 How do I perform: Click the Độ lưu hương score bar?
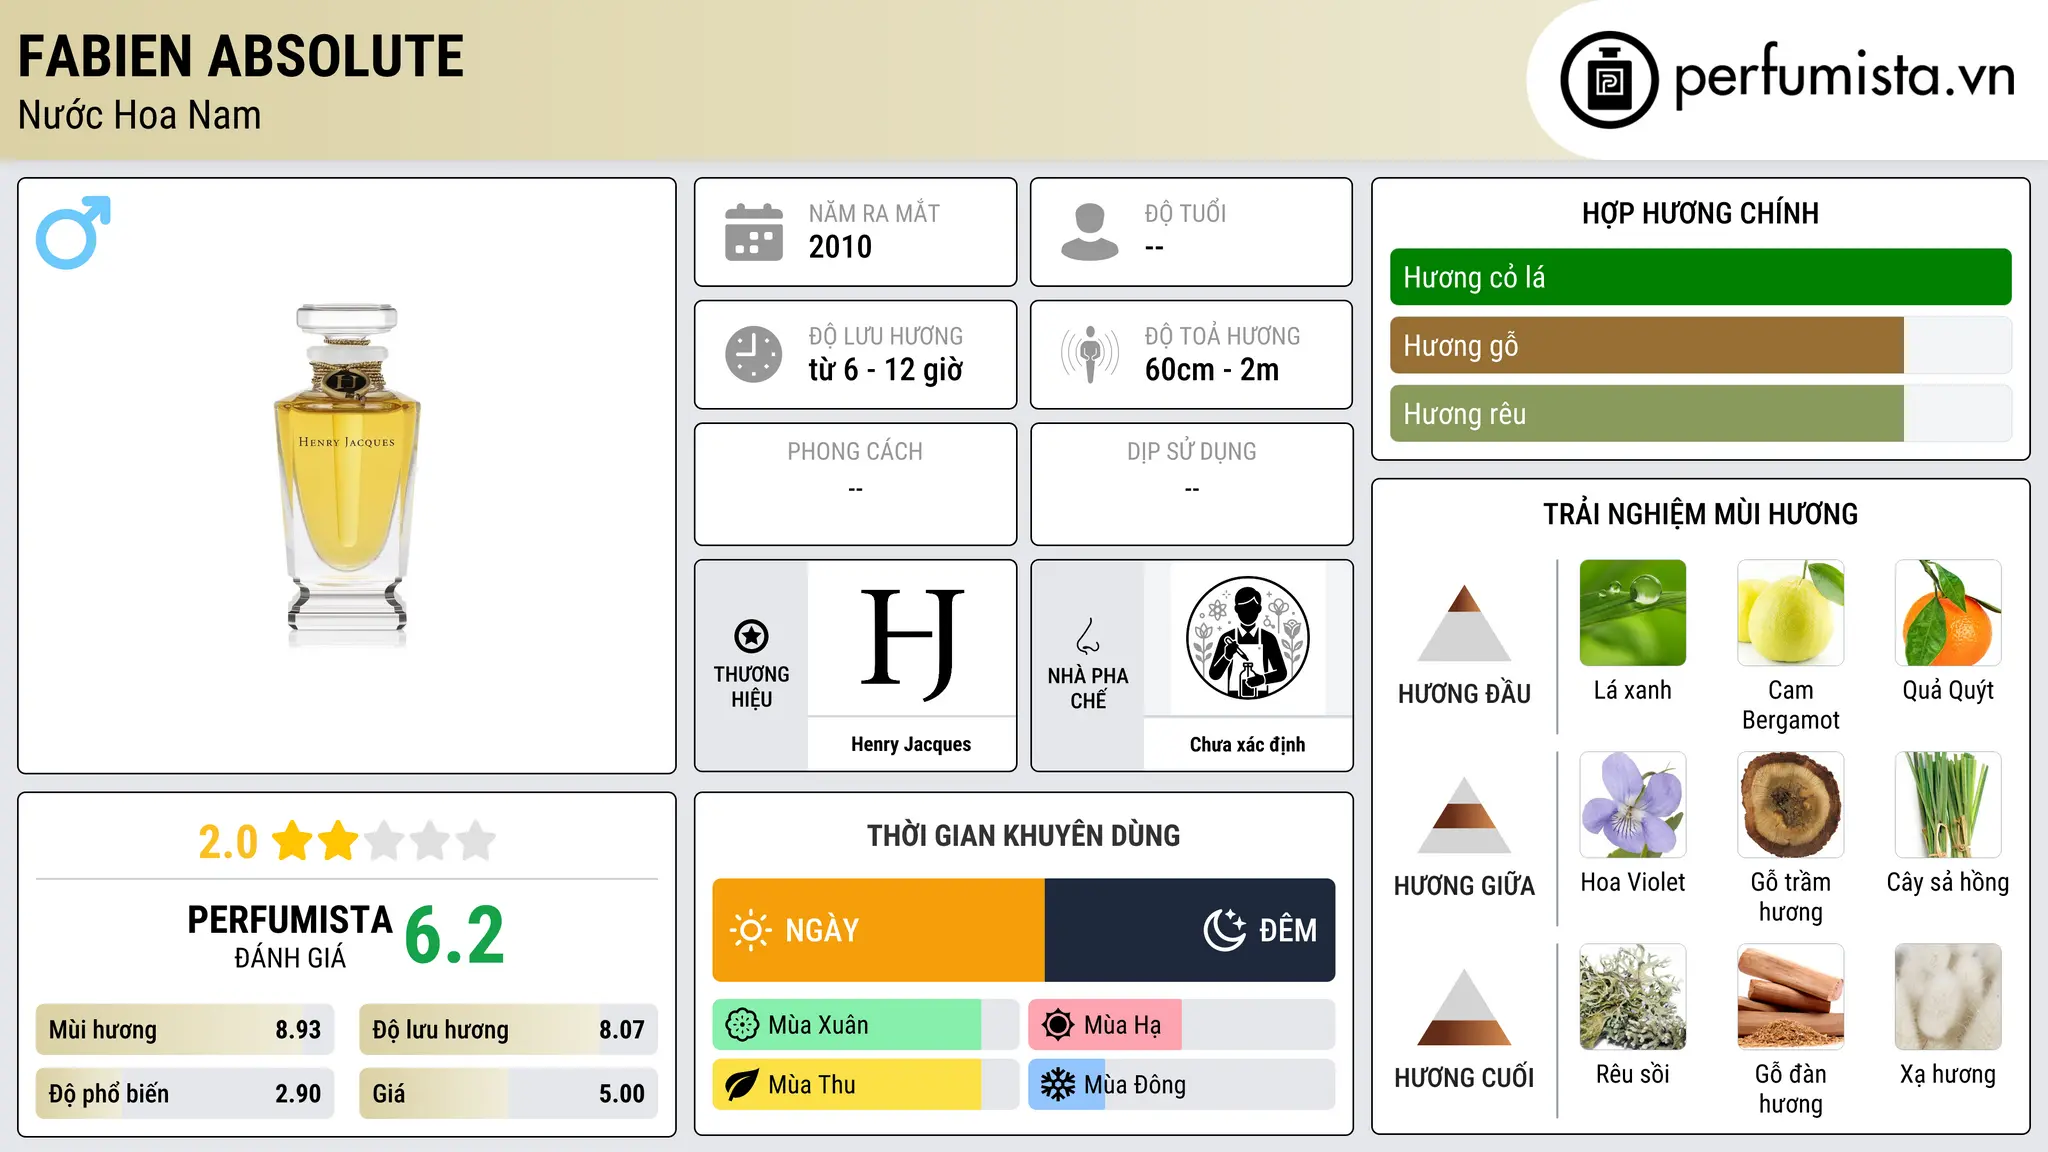point(509,1030)
